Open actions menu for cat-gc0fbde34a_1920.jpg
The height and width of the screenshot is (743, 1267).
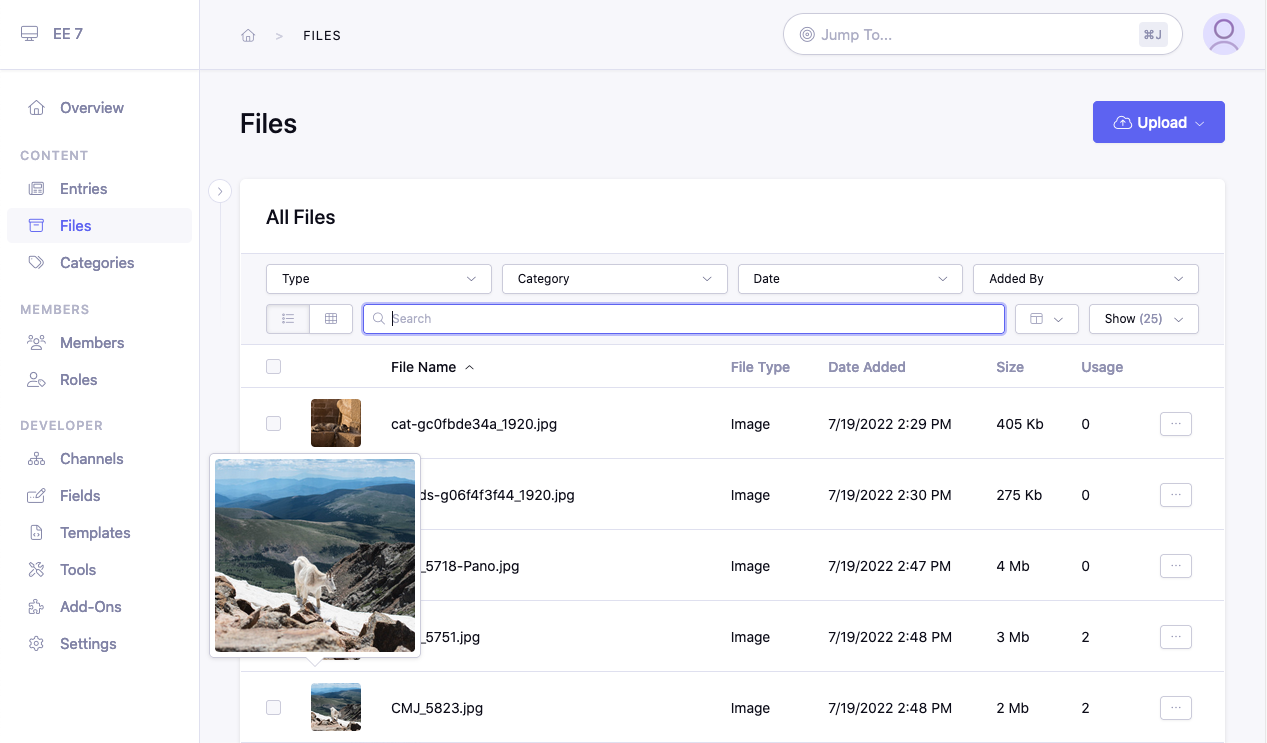[x=1176, y=424]
